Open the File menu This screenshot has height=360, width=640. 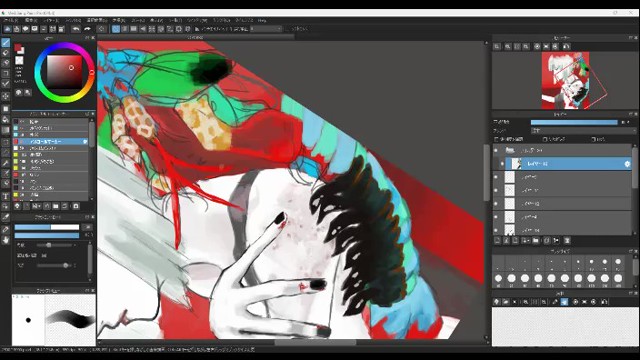pyautogui.click(x=11, y=20)
